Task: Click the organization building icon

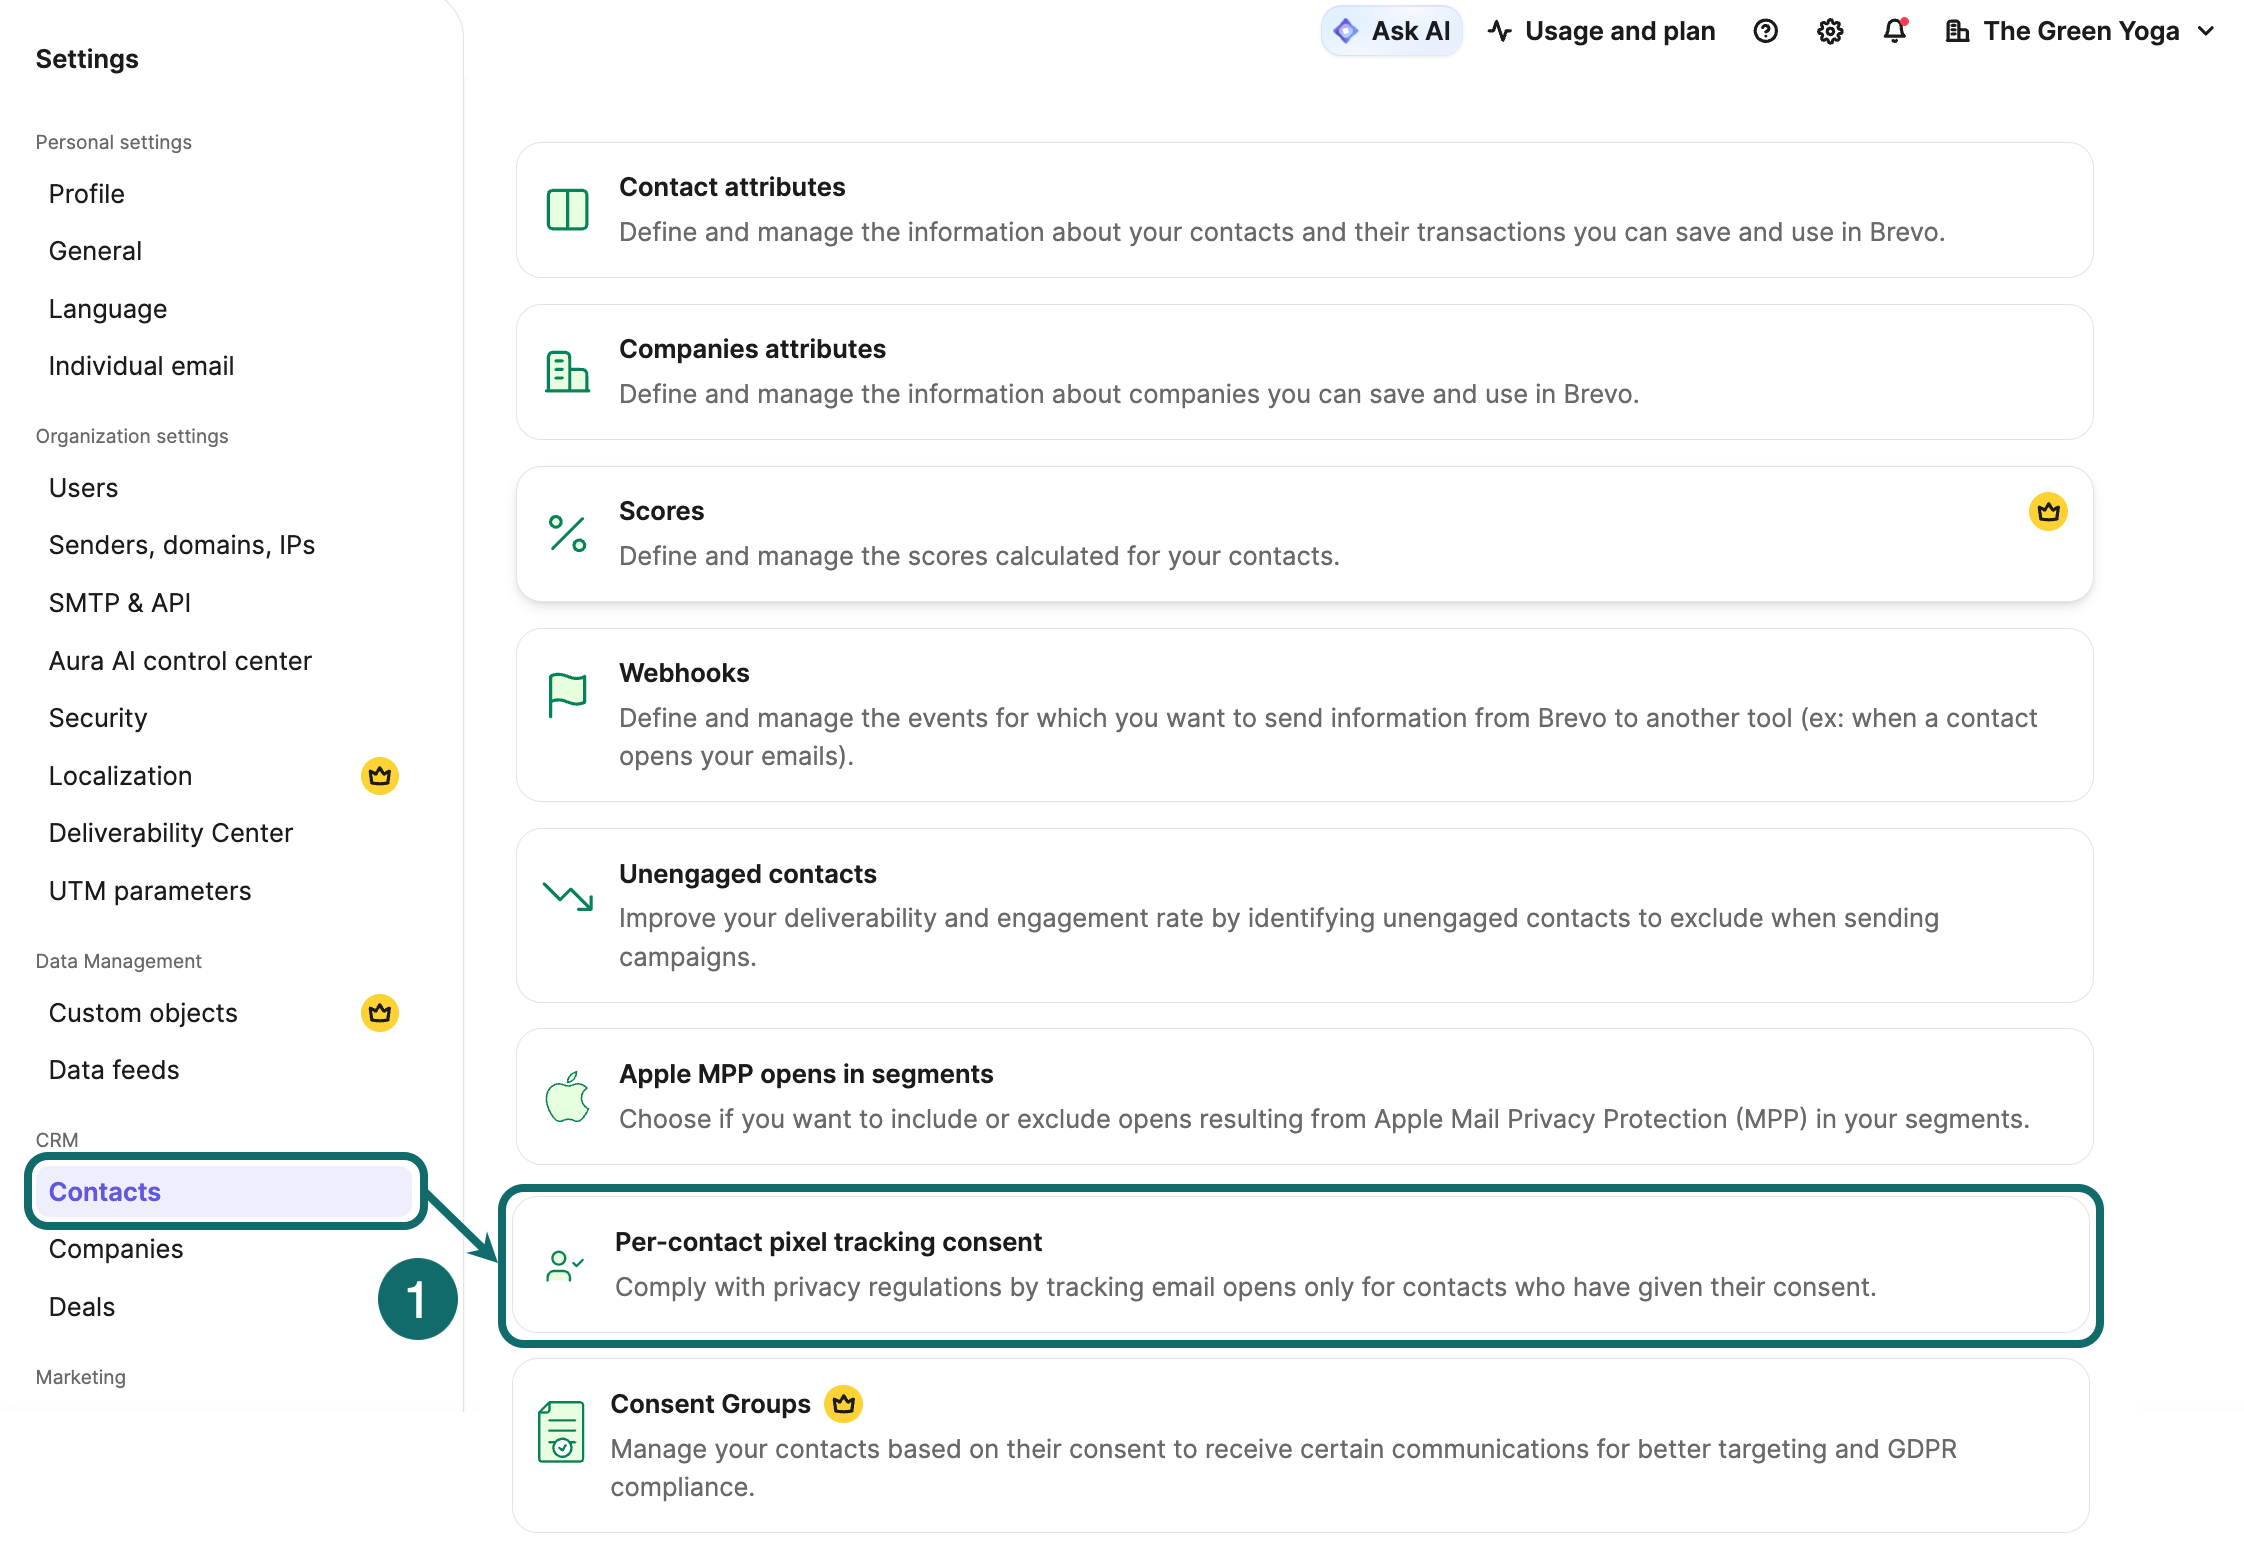Action: (1957, 31)
